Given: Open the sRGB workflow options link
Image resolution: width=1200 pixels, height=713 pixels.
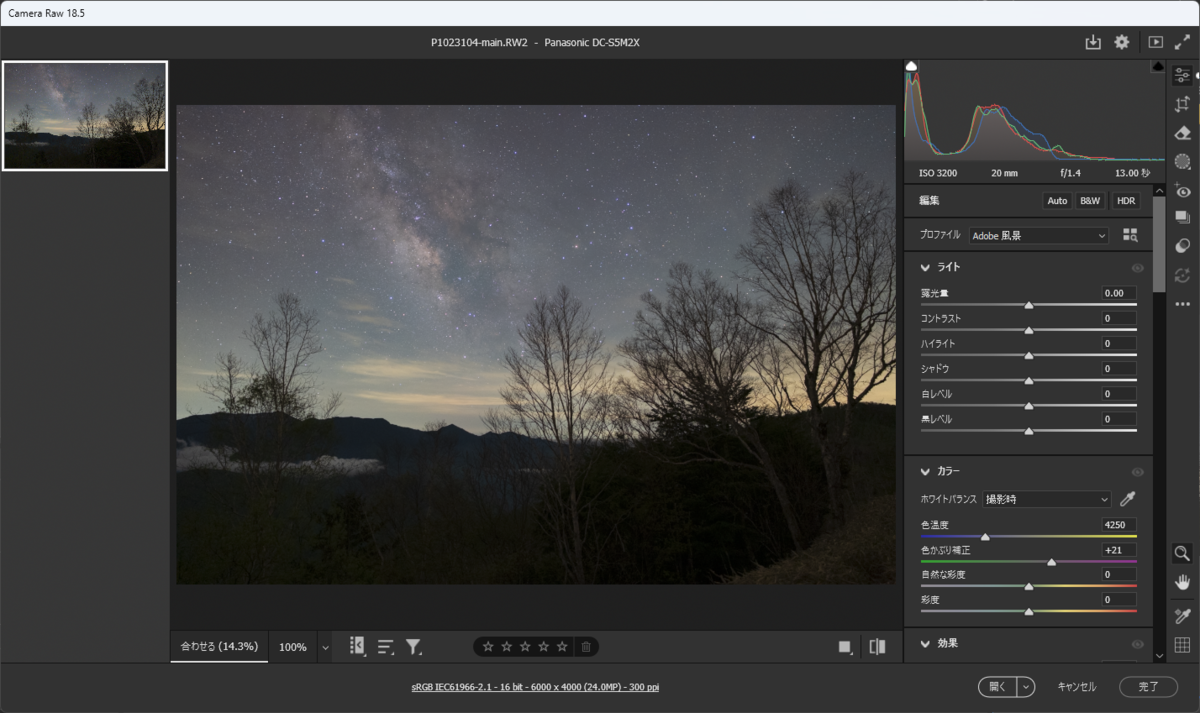Looking at the screenshot, I should tap(535, 687).
